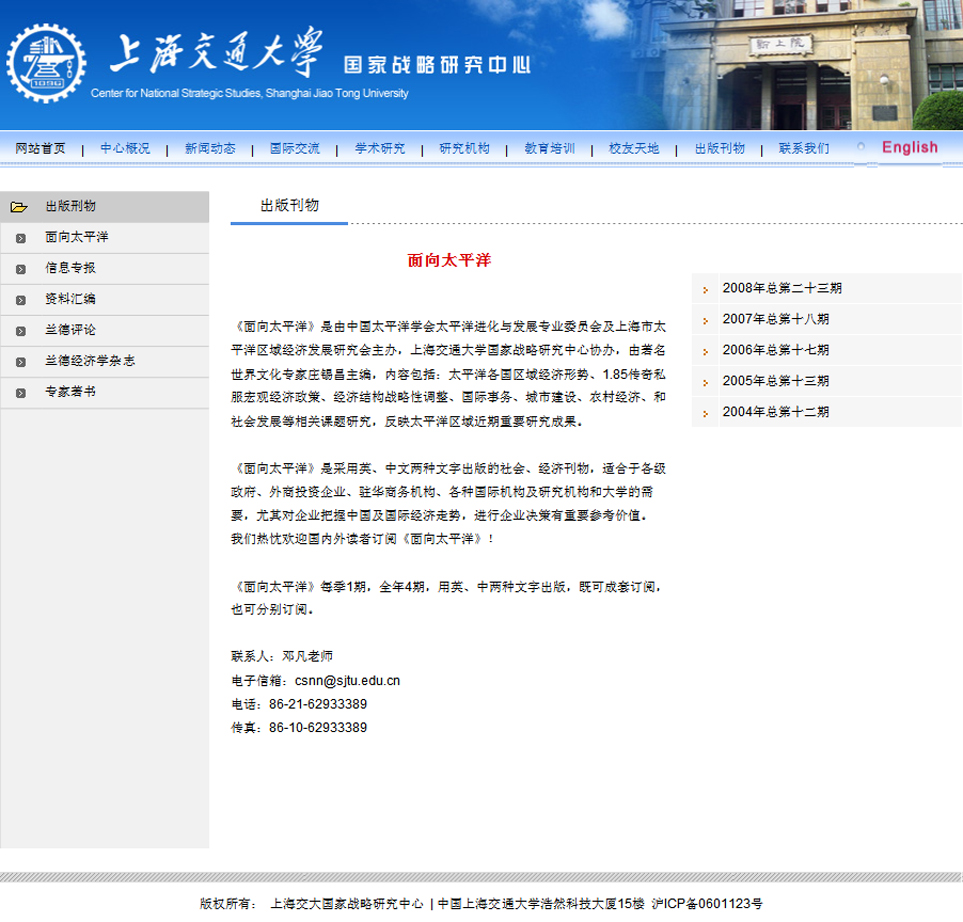Click the orange arrow beside 2008年总第二十三期
Screen dimensions: 963x922
[x=706, y=290]
